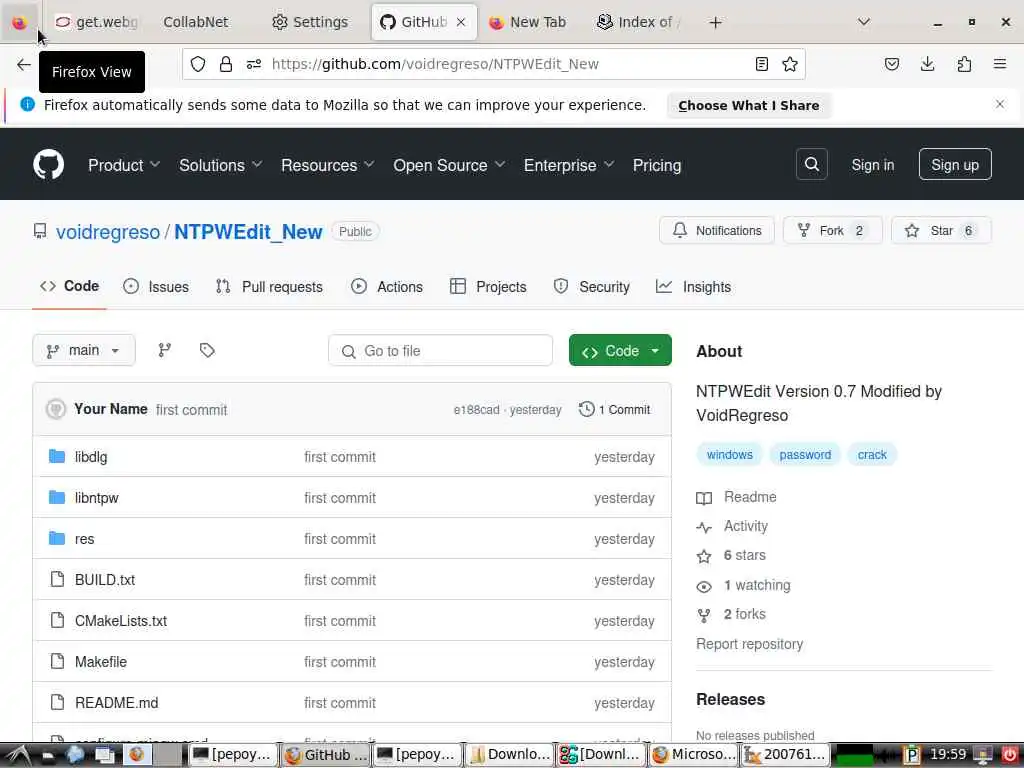Expand the Enterprise menu
This screenshot has width=1024, height=768.
point(568,165)
